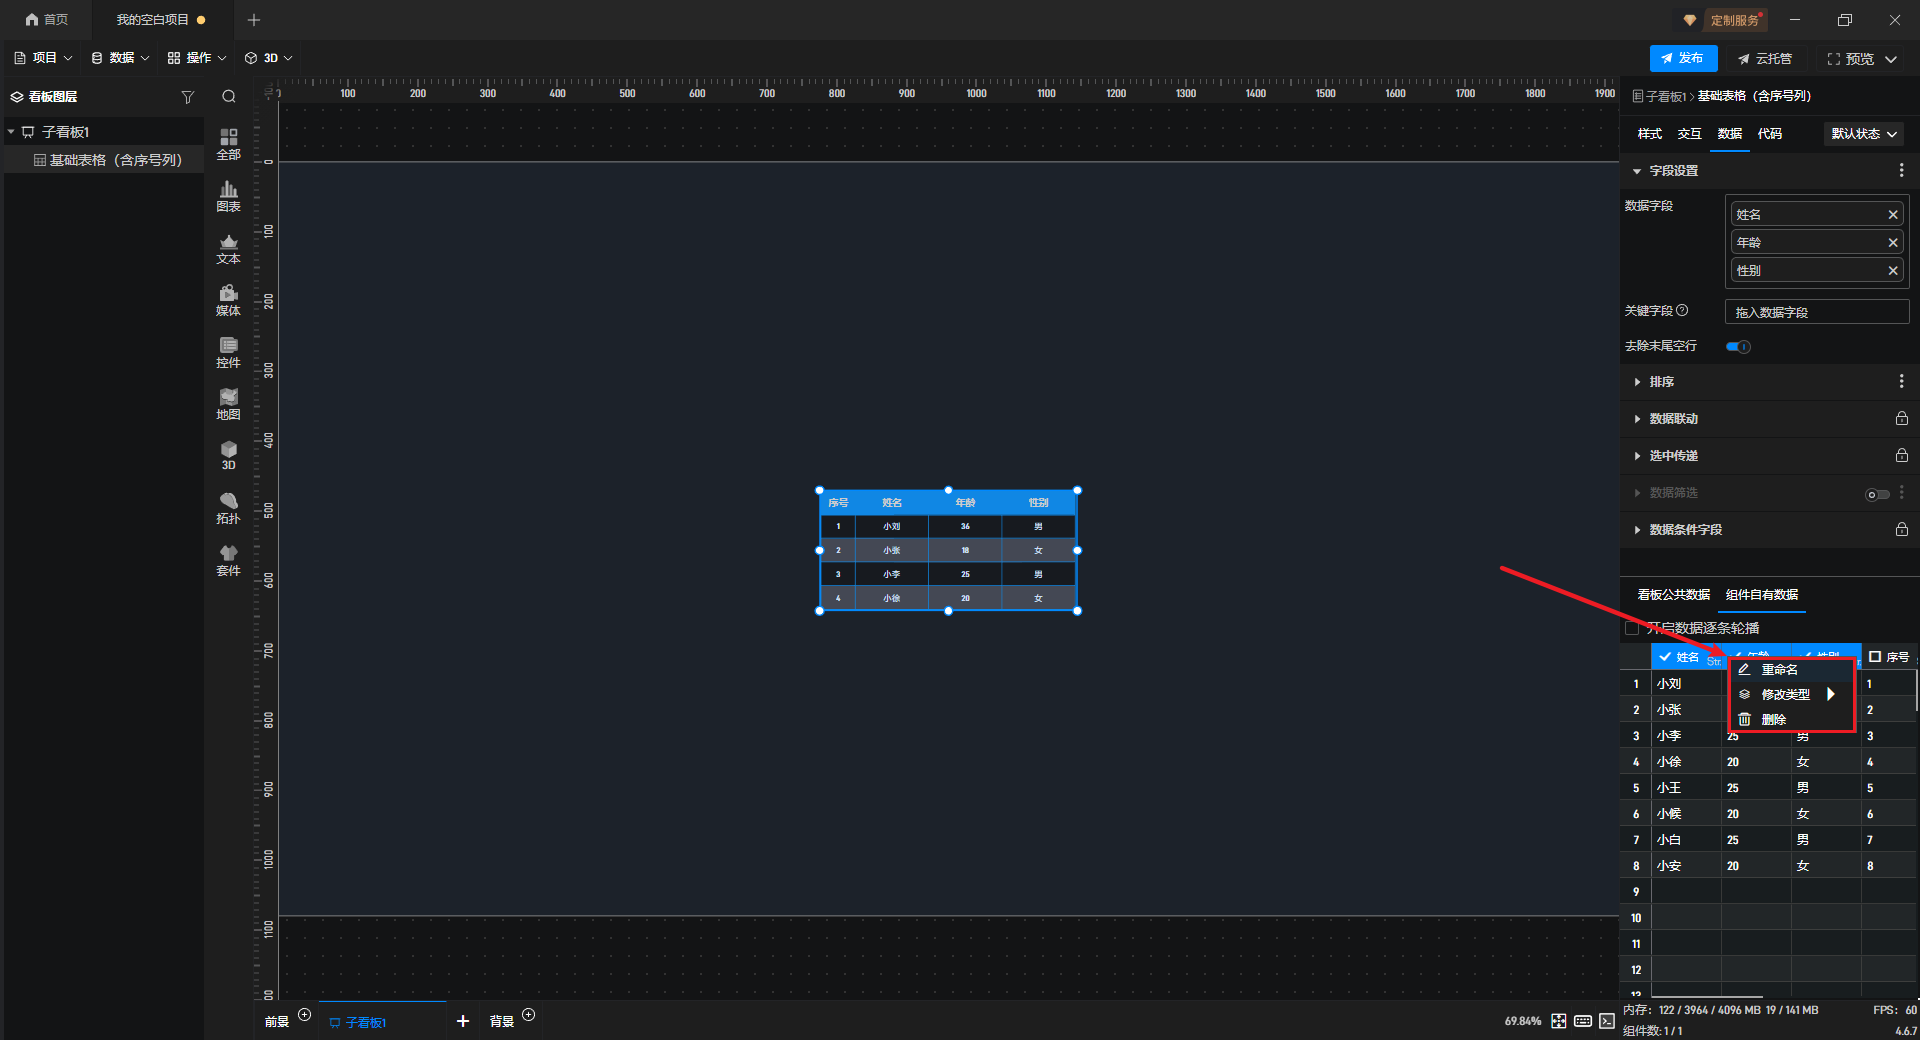Check the 序号 column checkbox
This screenshot has height=1040, width=1920.
pyautogui.click(x=1875, y=657)
